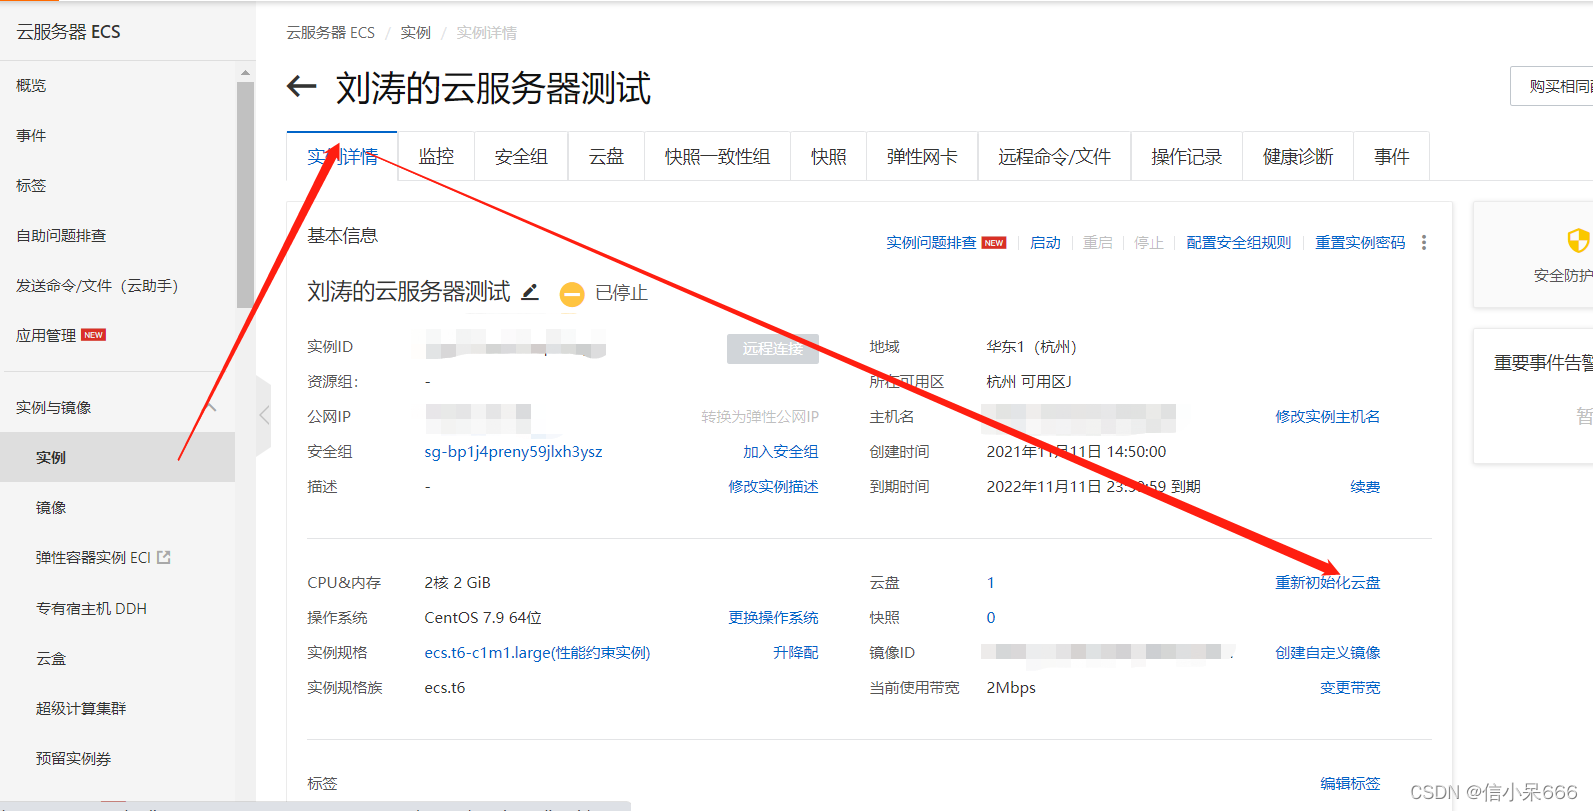This screenshot has height=811, width=1593.
Task: View the 健康诊断 tab
Action: point(1298,156)
